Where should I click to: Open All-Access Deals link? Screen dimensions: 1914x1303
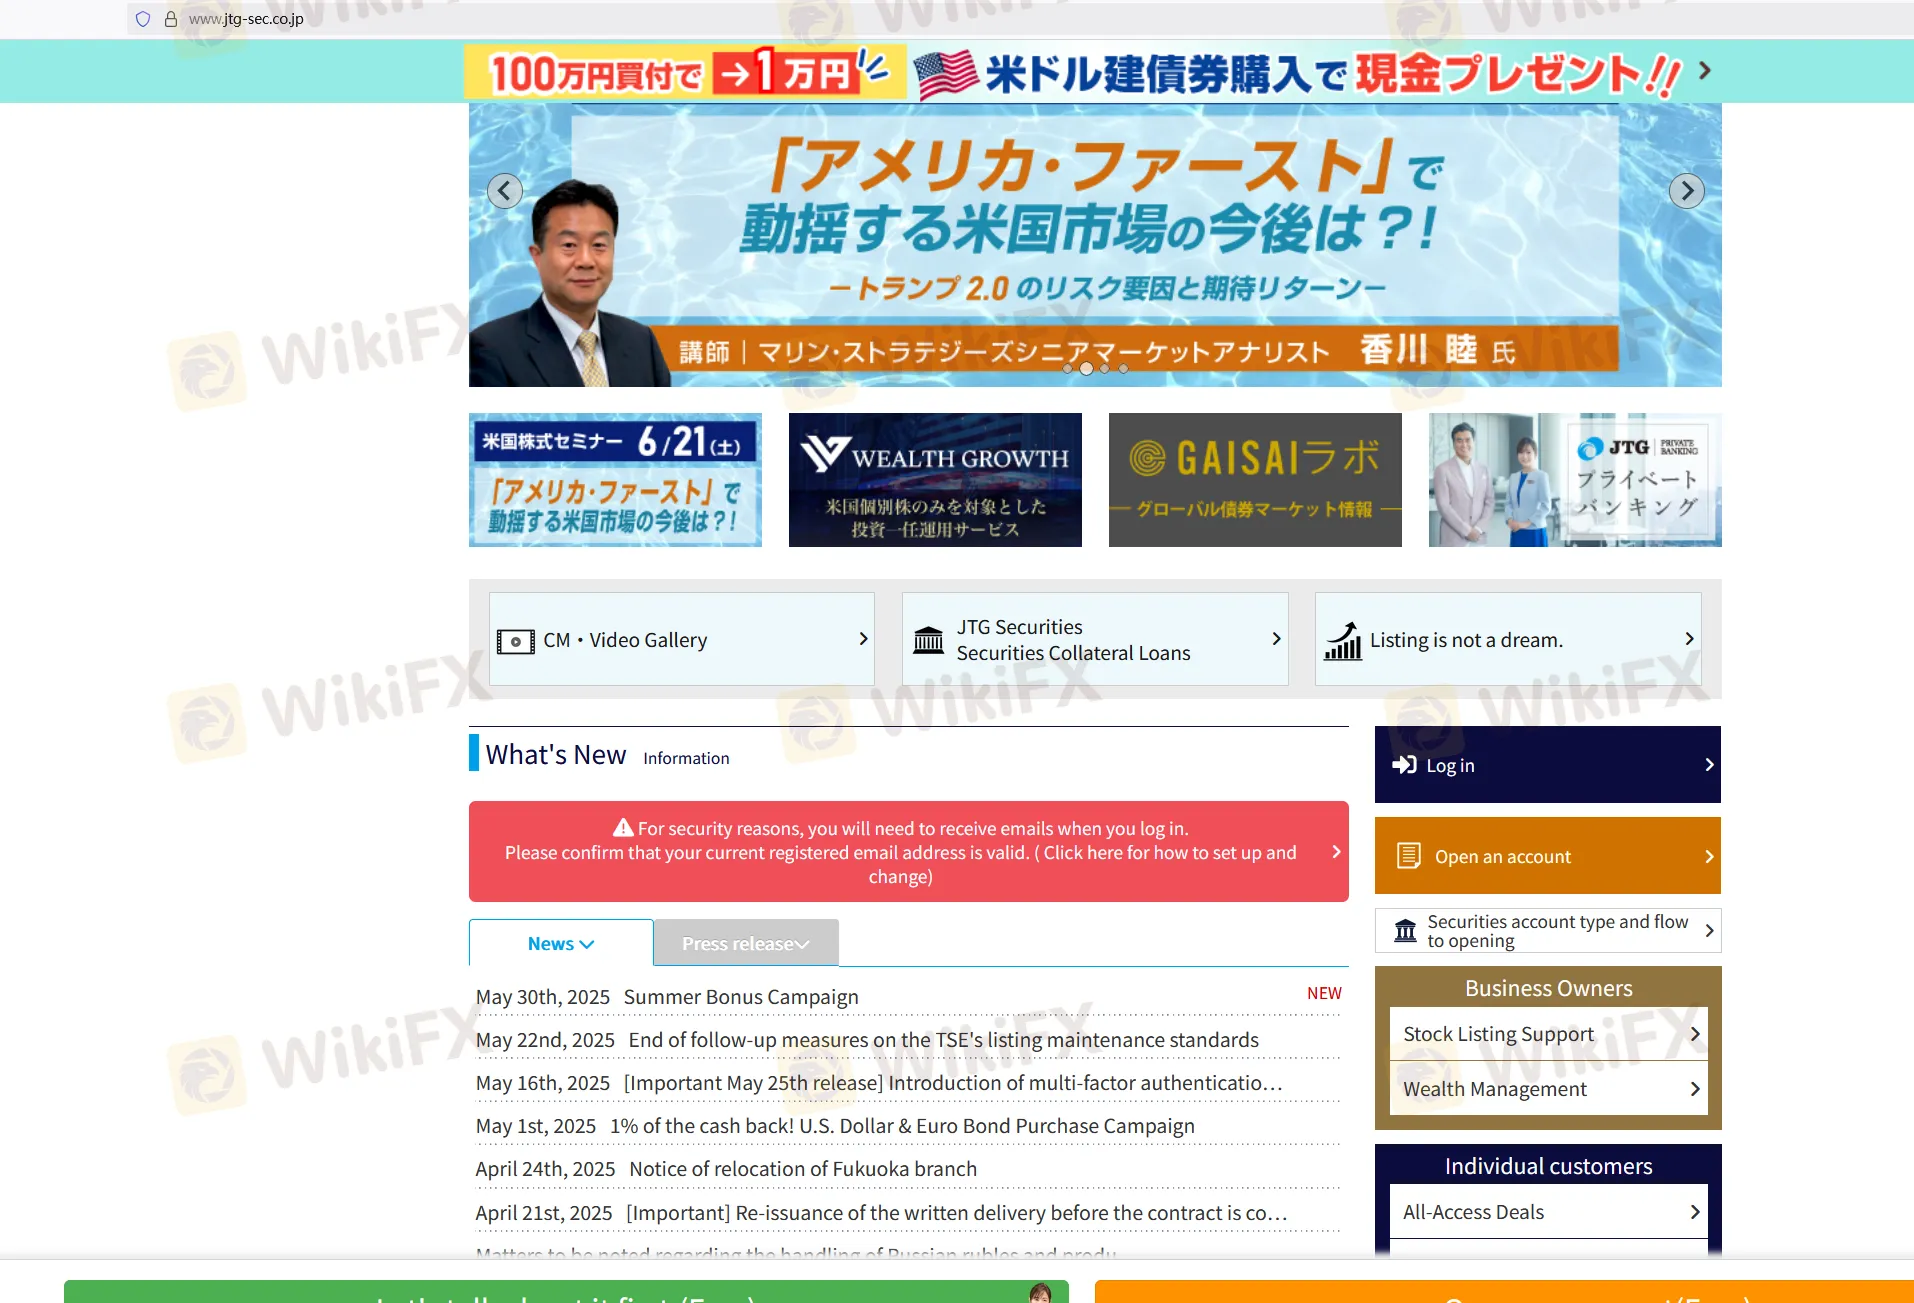1548,1212
